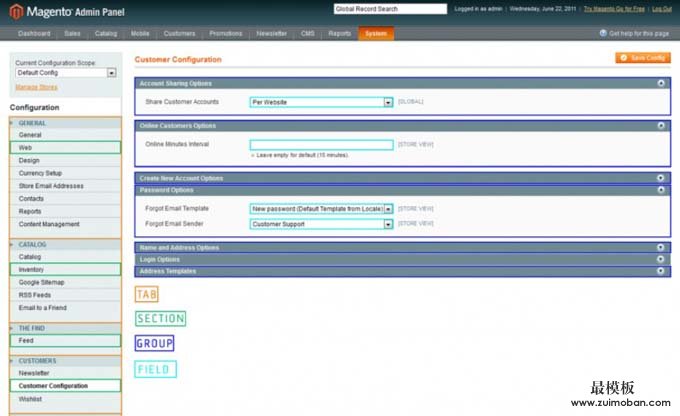This screenshot has width=680, height=416.
Task: Open the System menu
Action: (x=376, y=33)
